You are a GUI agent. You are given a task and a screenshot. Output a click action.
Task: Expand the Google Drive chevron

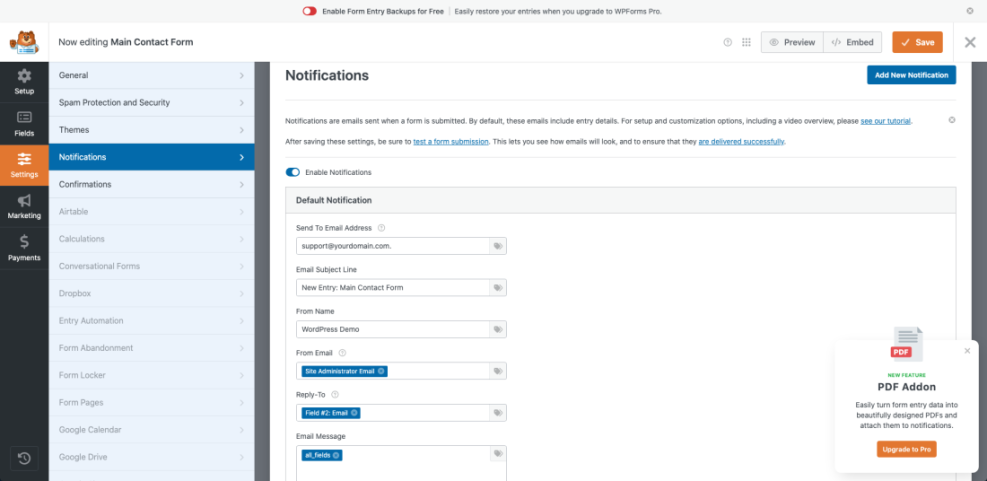coord(242,457)
